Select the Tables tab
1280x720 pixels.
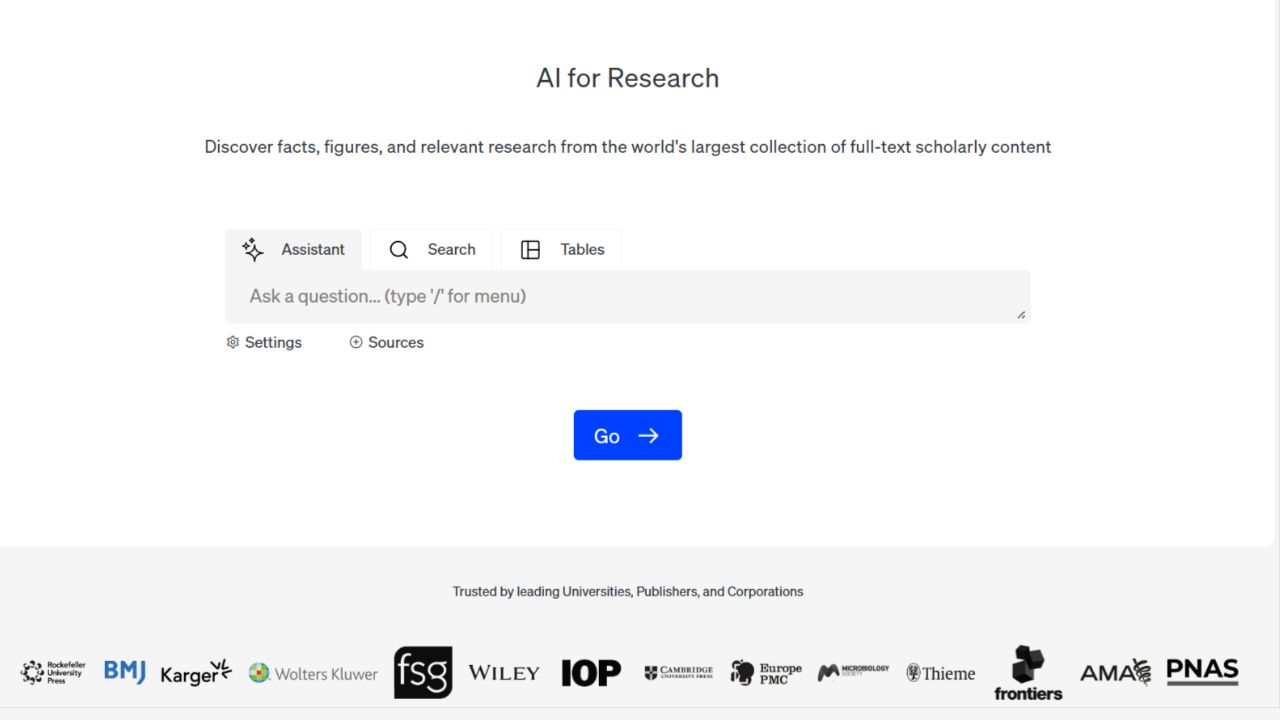[562, 250]
